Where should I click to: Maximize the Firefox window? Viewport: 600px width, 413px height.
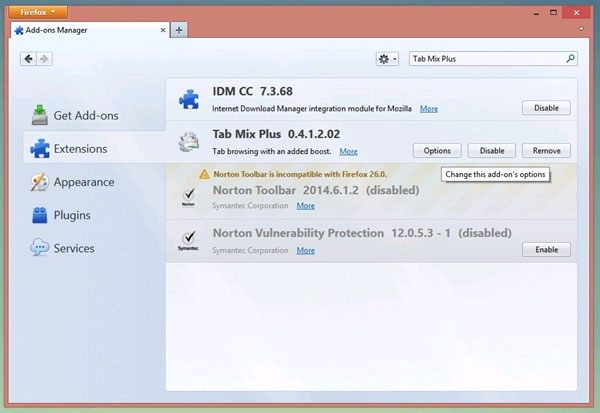(x=553, y=13)
